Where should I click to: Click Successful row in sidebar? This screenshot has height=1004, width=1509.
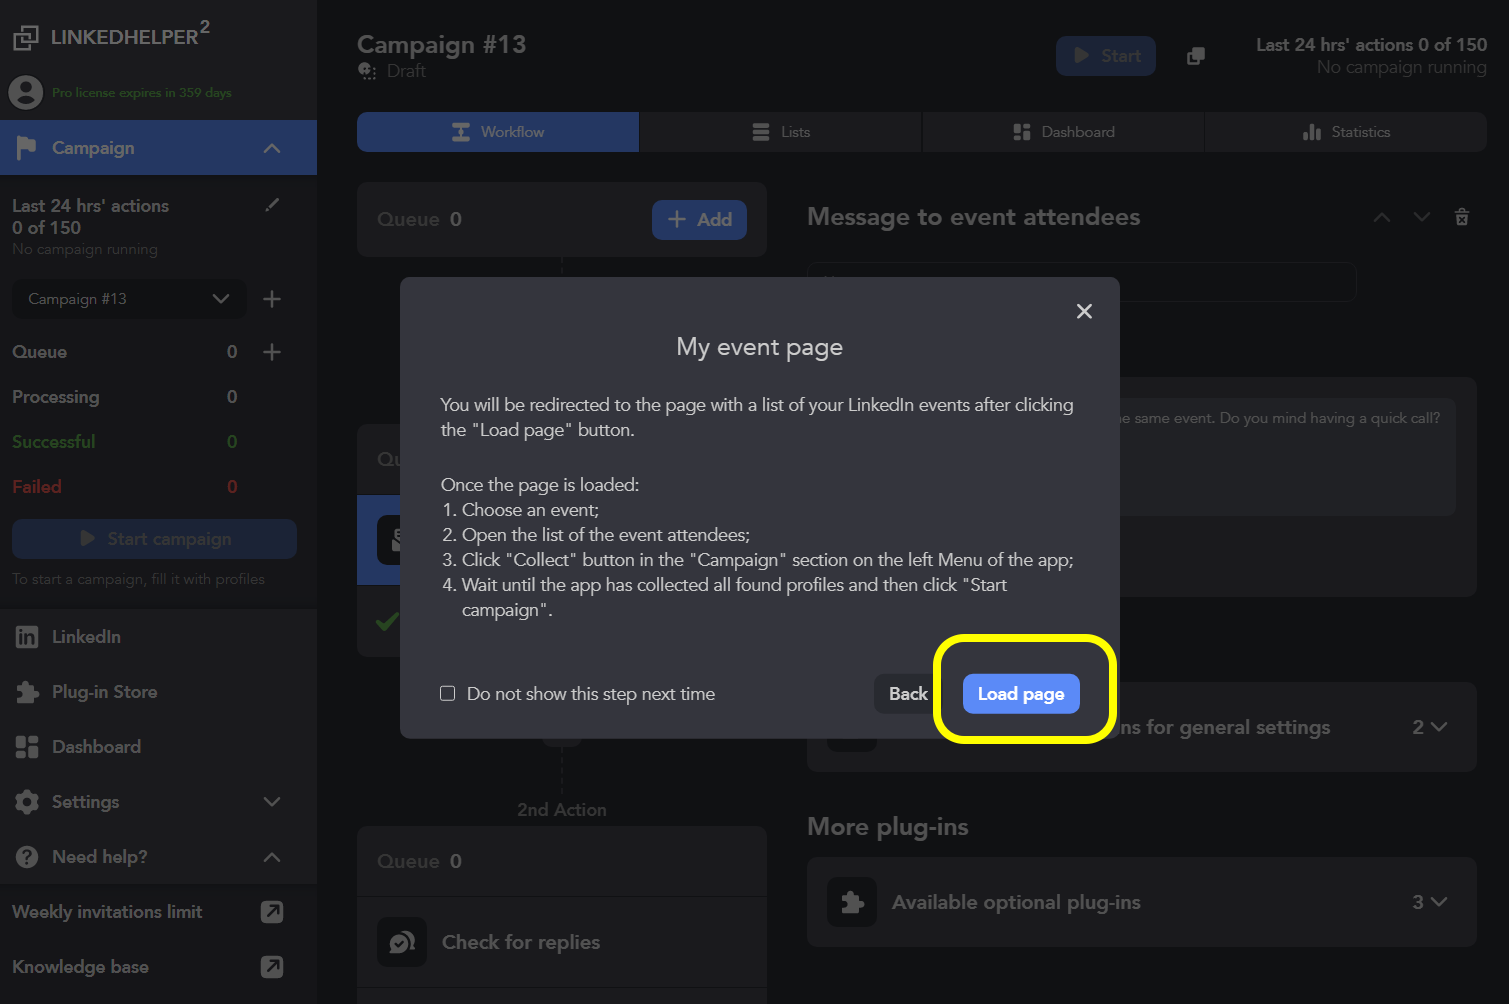pyautogui.click(x=125, y=442)
